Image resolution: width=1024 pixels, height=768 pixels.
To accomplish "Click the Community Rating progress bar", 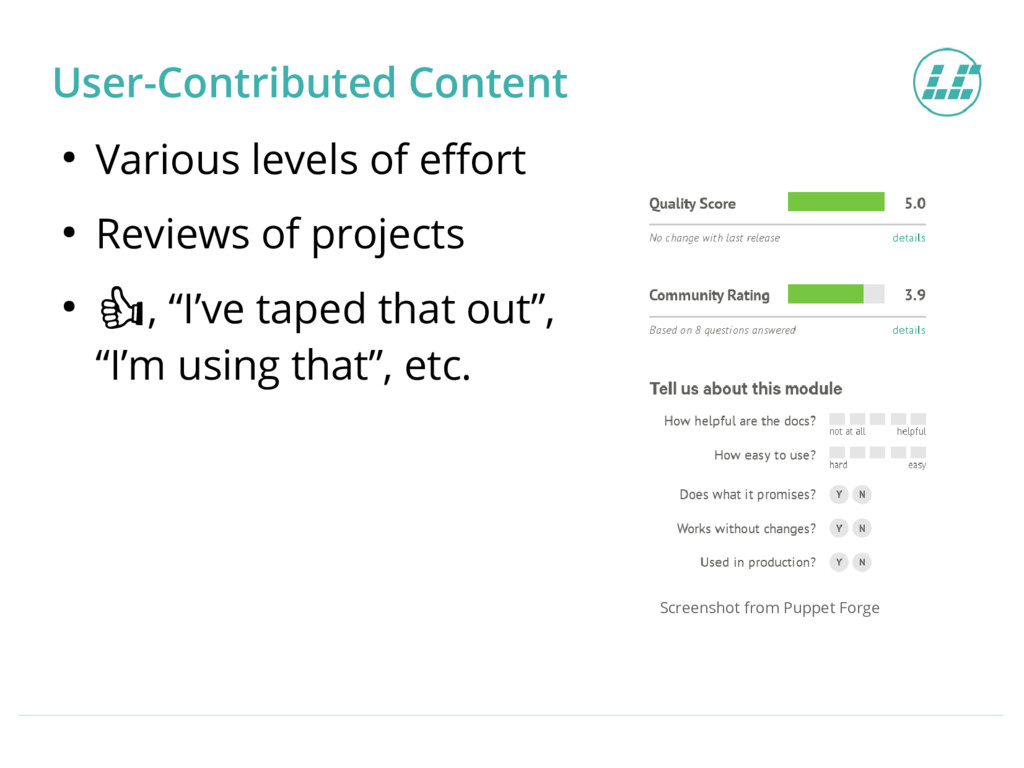I will coord(836,294).
